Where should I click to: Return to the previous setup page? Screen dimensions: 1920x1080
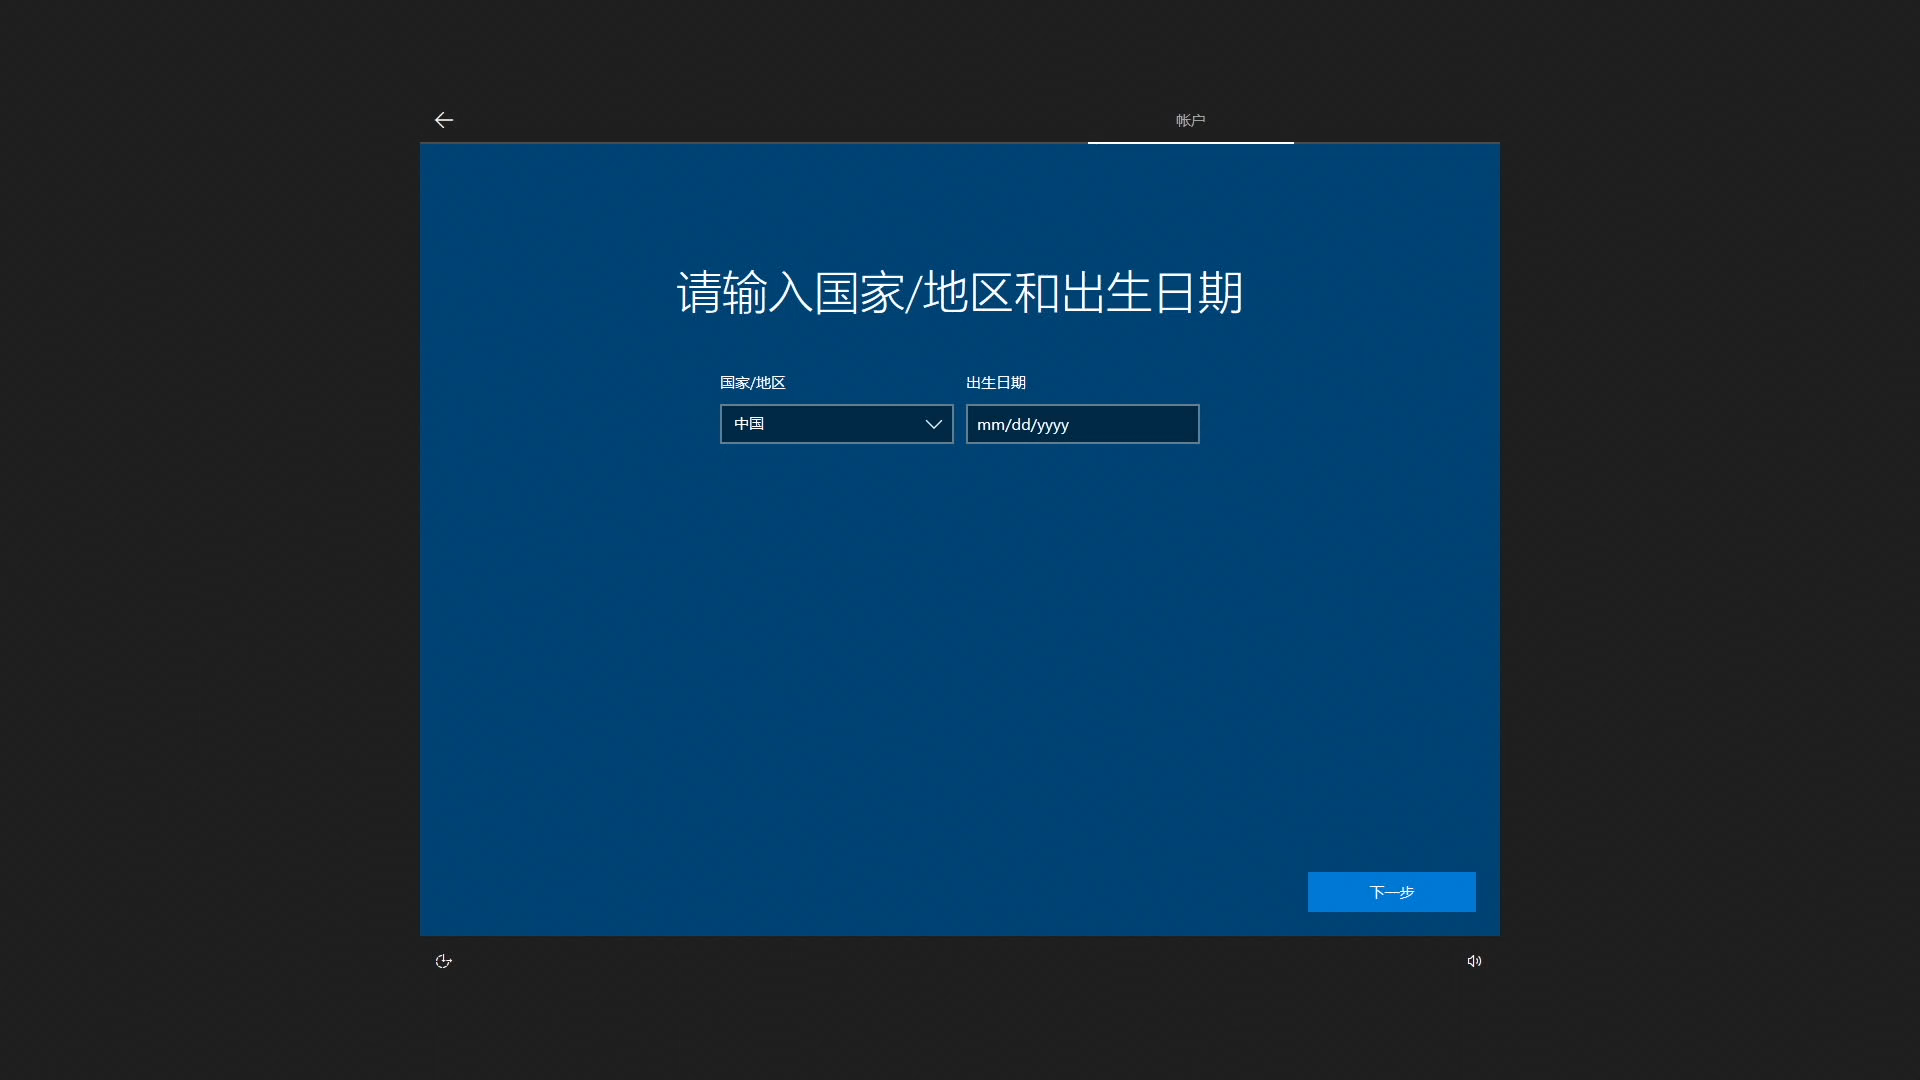click(x=444, y=120)
